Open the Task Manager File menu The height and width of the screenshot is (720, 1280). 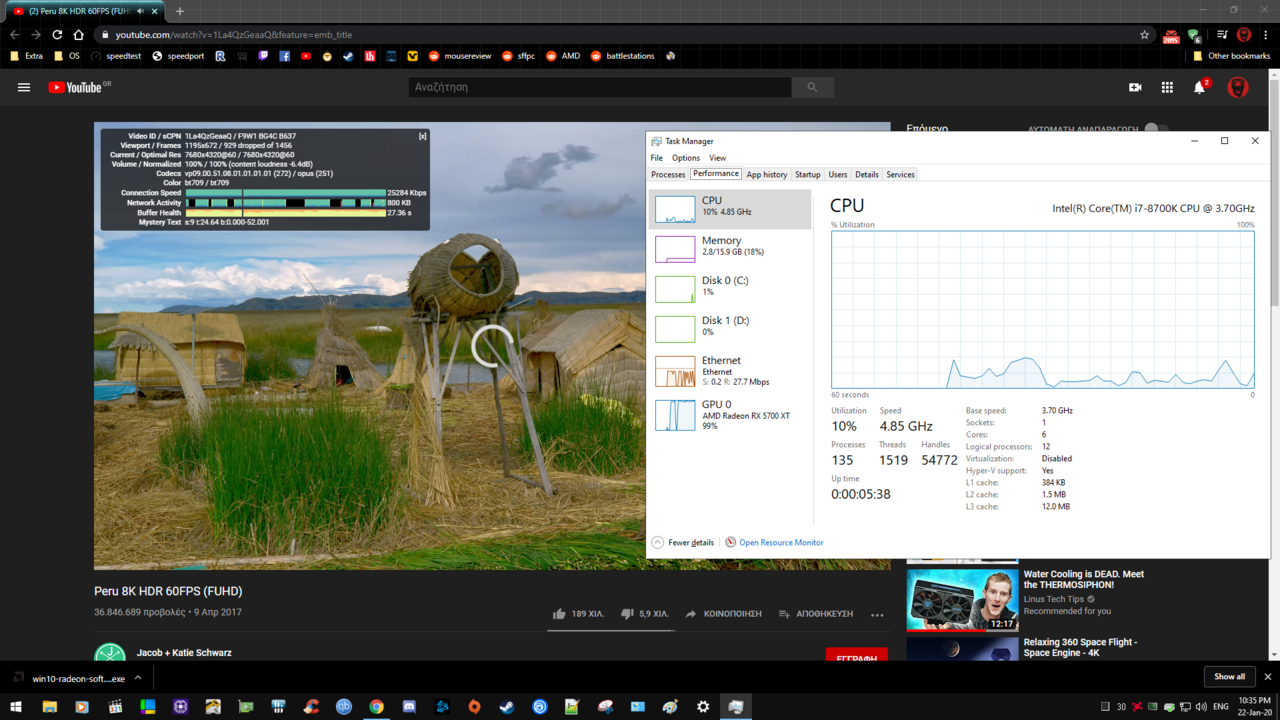point(656,158)
